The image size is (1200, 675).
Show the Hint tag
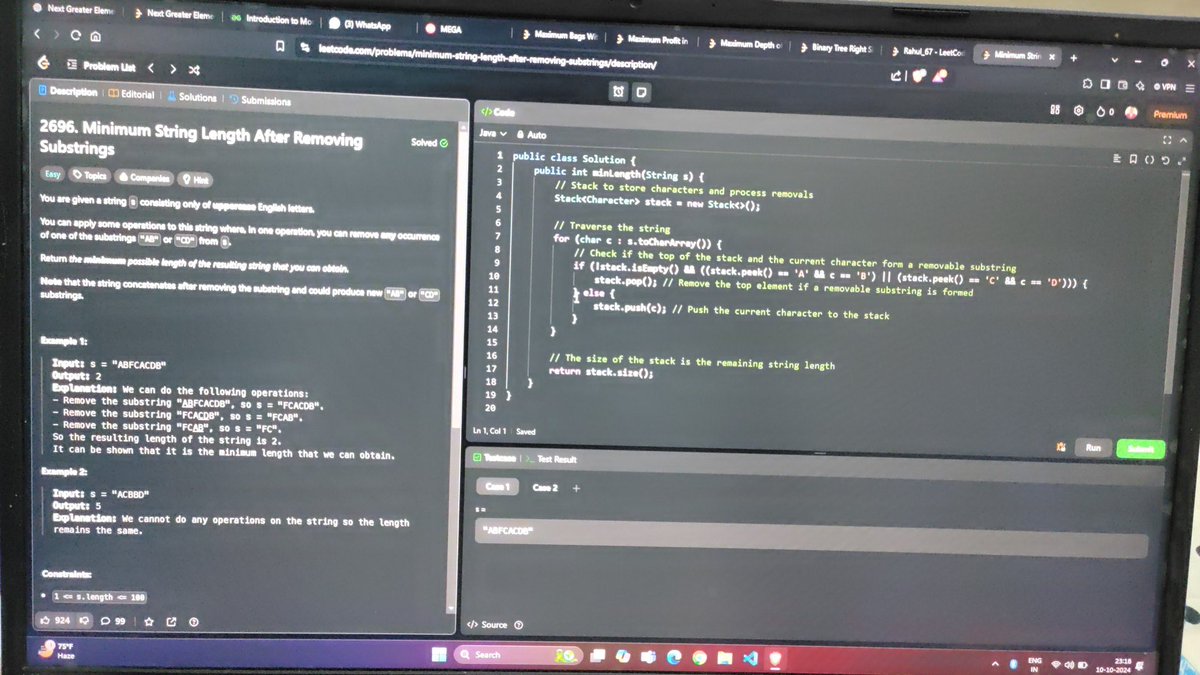pos(195,179)
